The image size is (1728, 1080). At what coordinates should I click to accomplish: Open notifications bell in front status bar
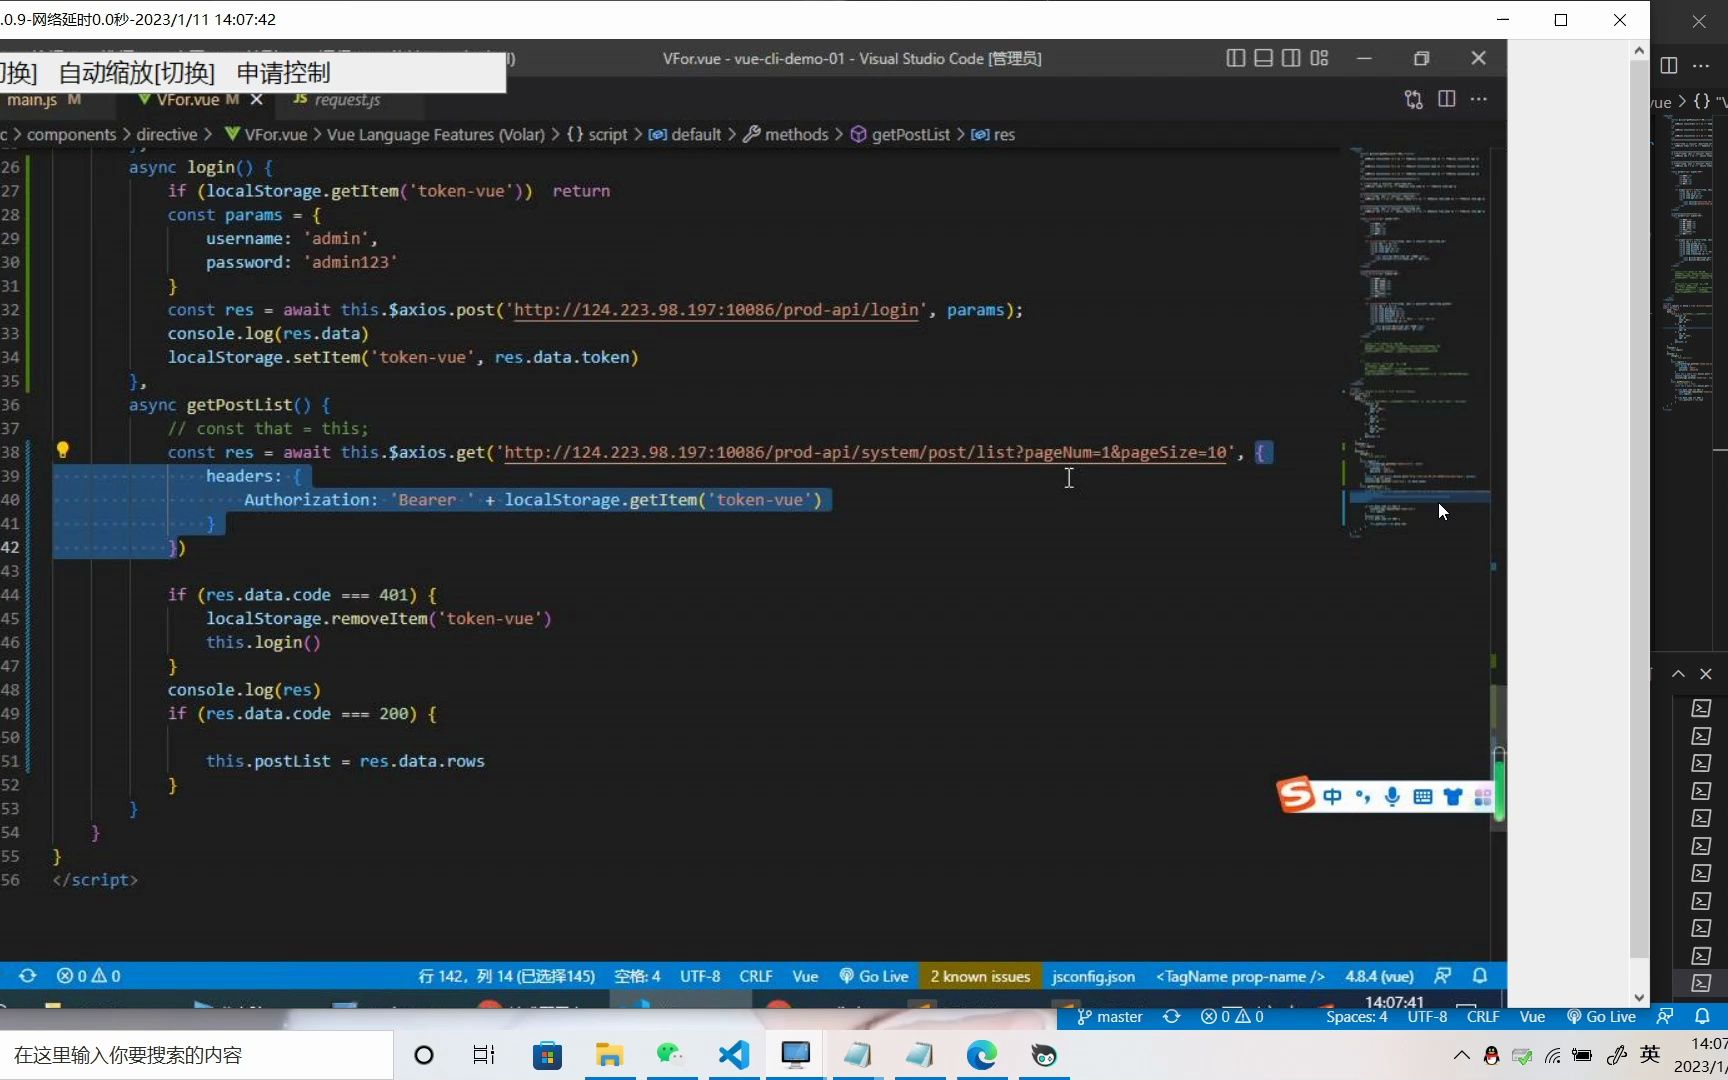[1481, 975]
